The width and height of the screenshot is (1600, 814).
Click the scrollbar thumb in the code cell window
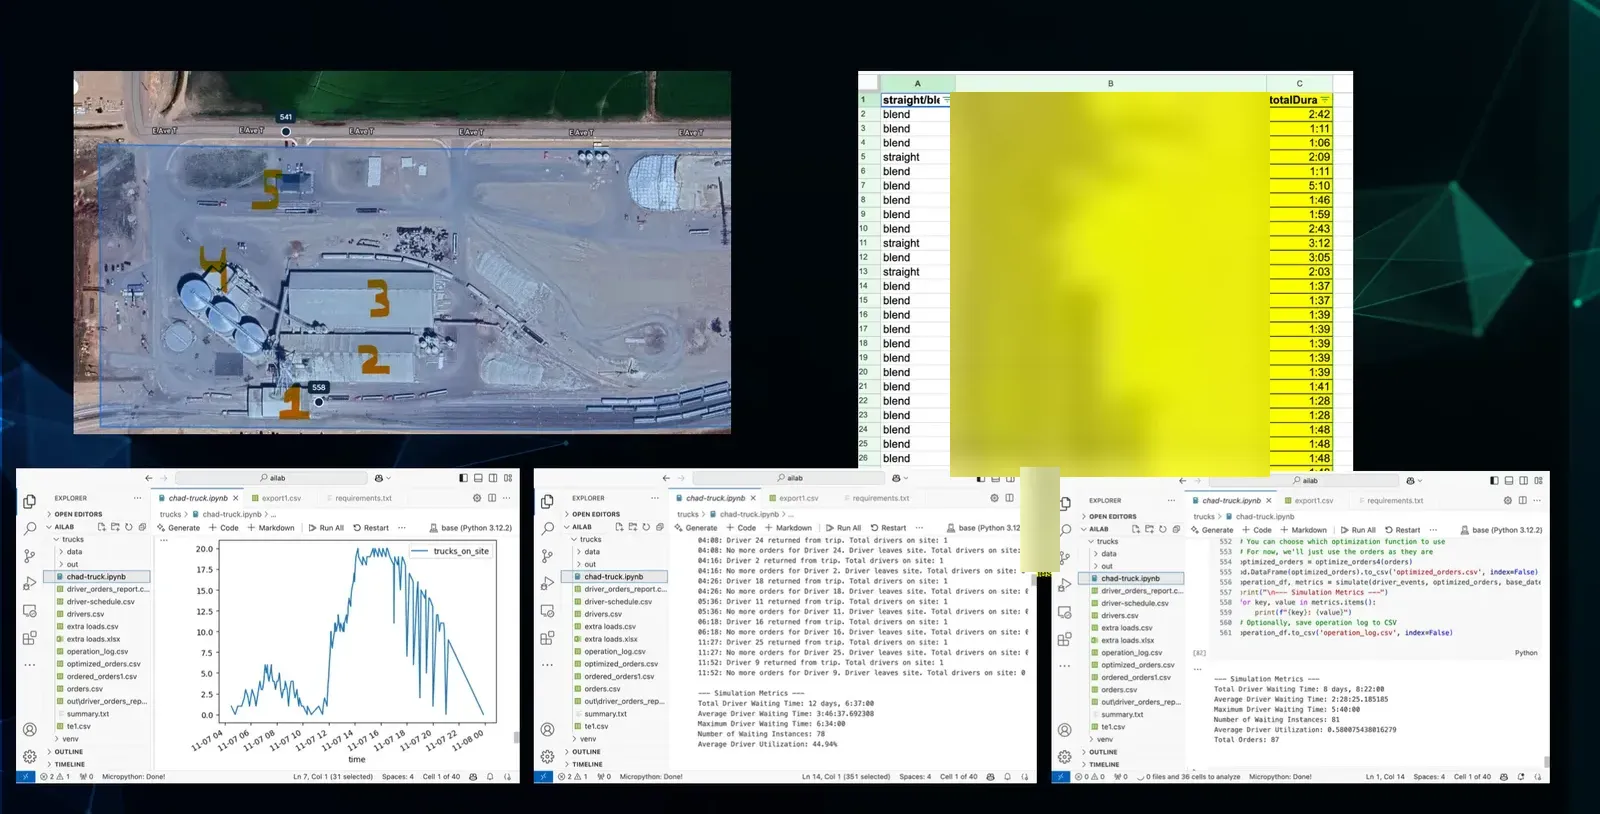1546,763
